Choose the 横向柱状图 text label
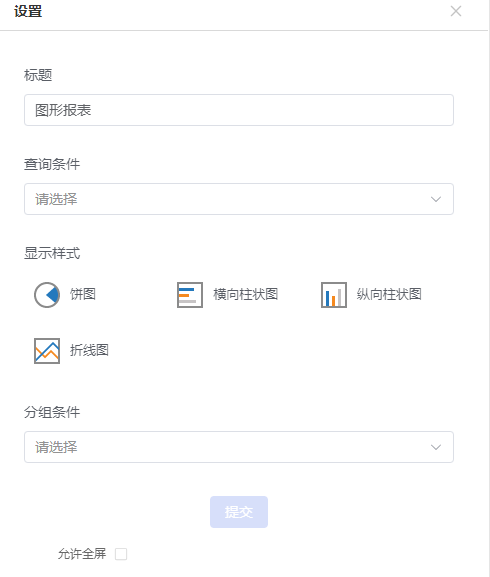 pos(246,294)
